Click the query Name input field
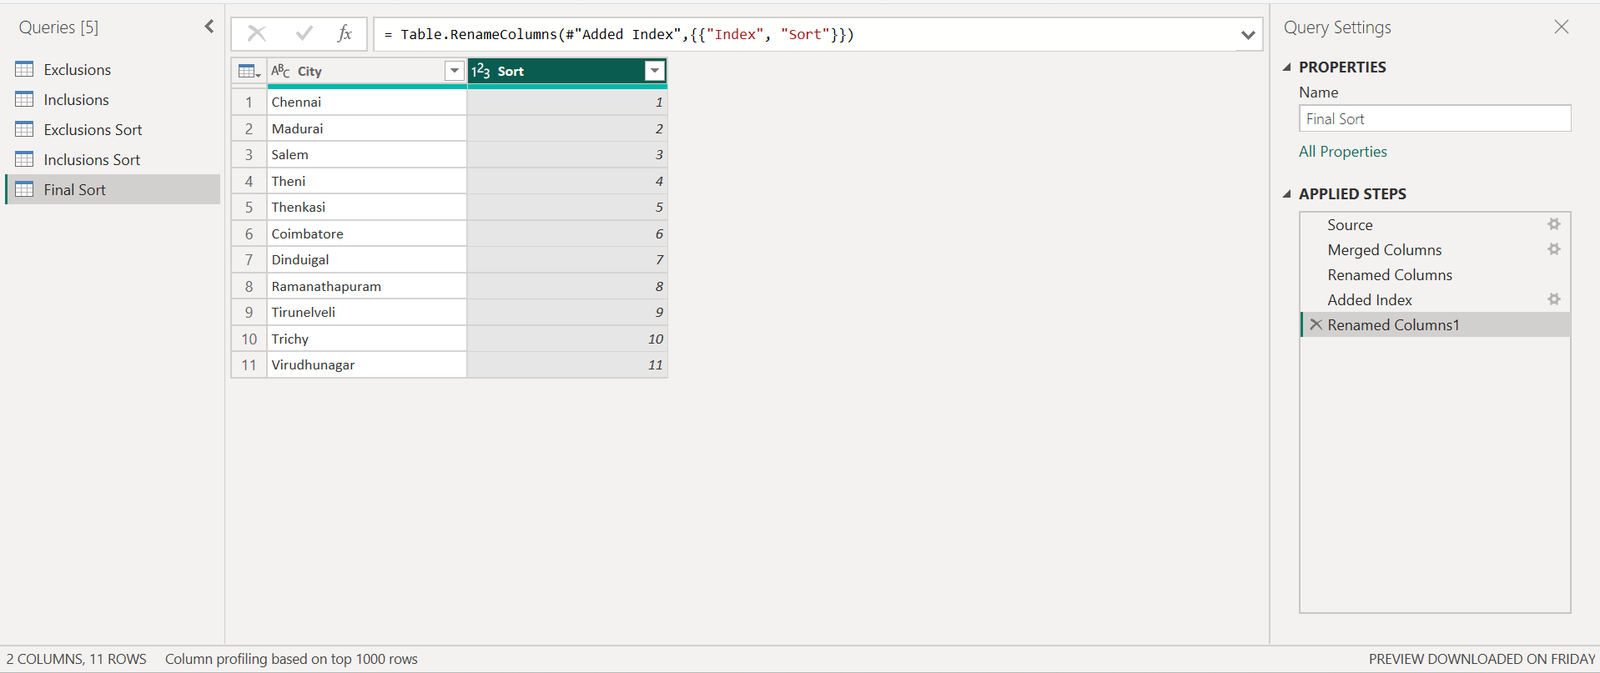 pos(1435,118)
